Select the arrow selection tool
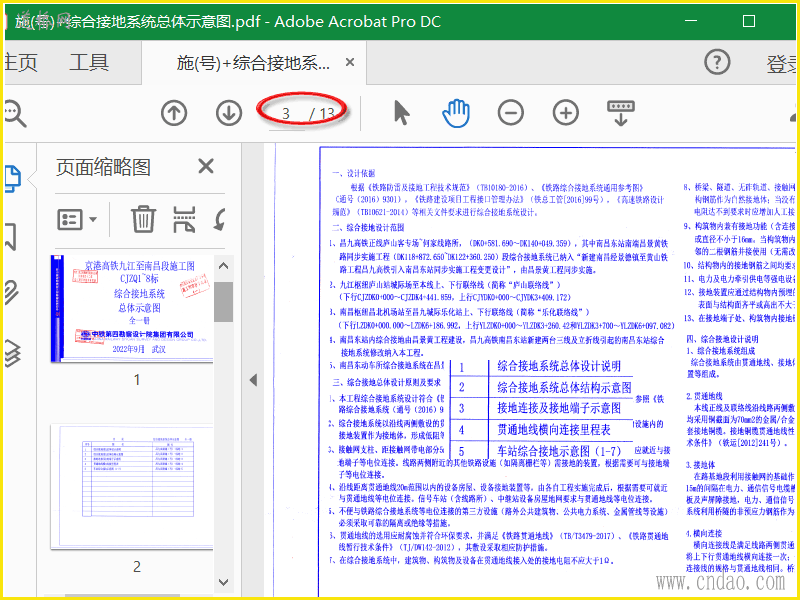 click(402, 113)
